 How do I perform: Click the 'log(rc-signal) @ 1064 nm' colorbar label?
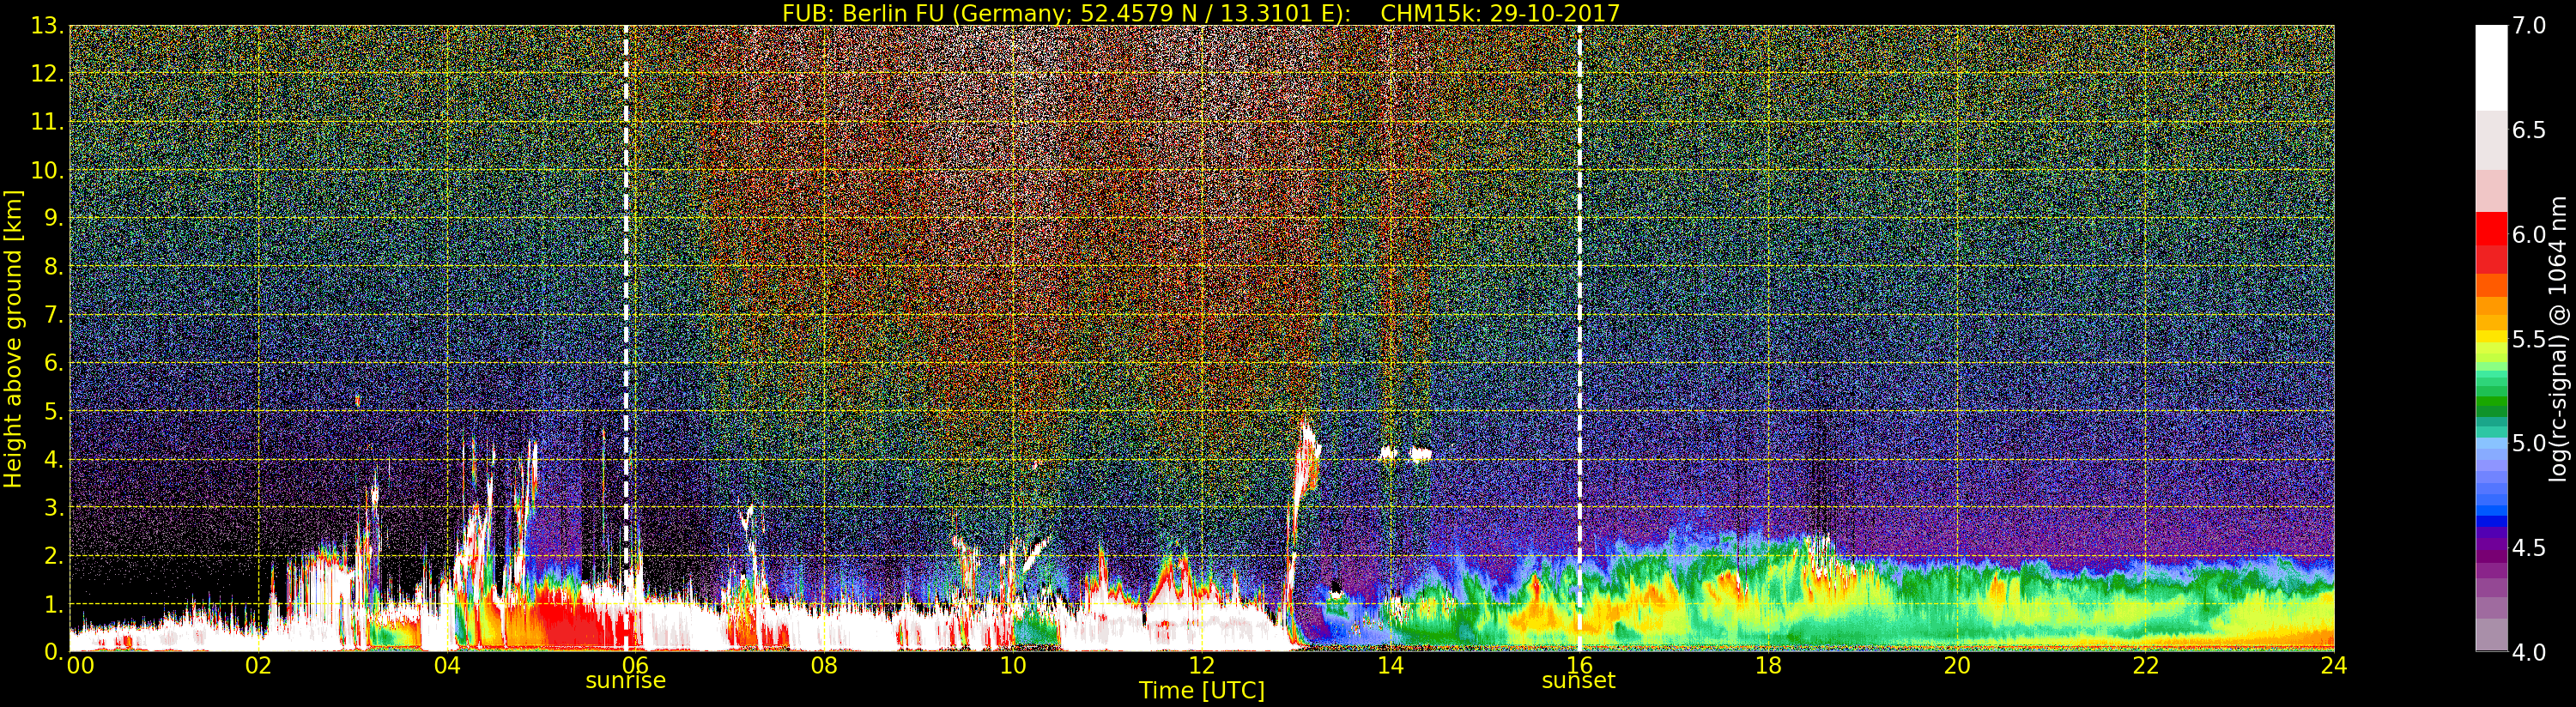(2558, 338)
